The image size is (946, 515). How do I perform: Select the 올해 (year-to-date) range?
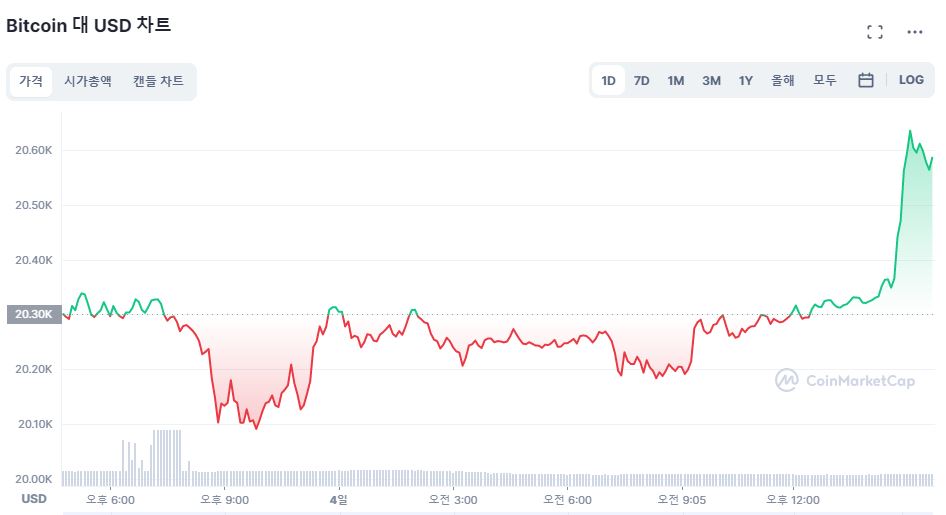coord(783,80)
